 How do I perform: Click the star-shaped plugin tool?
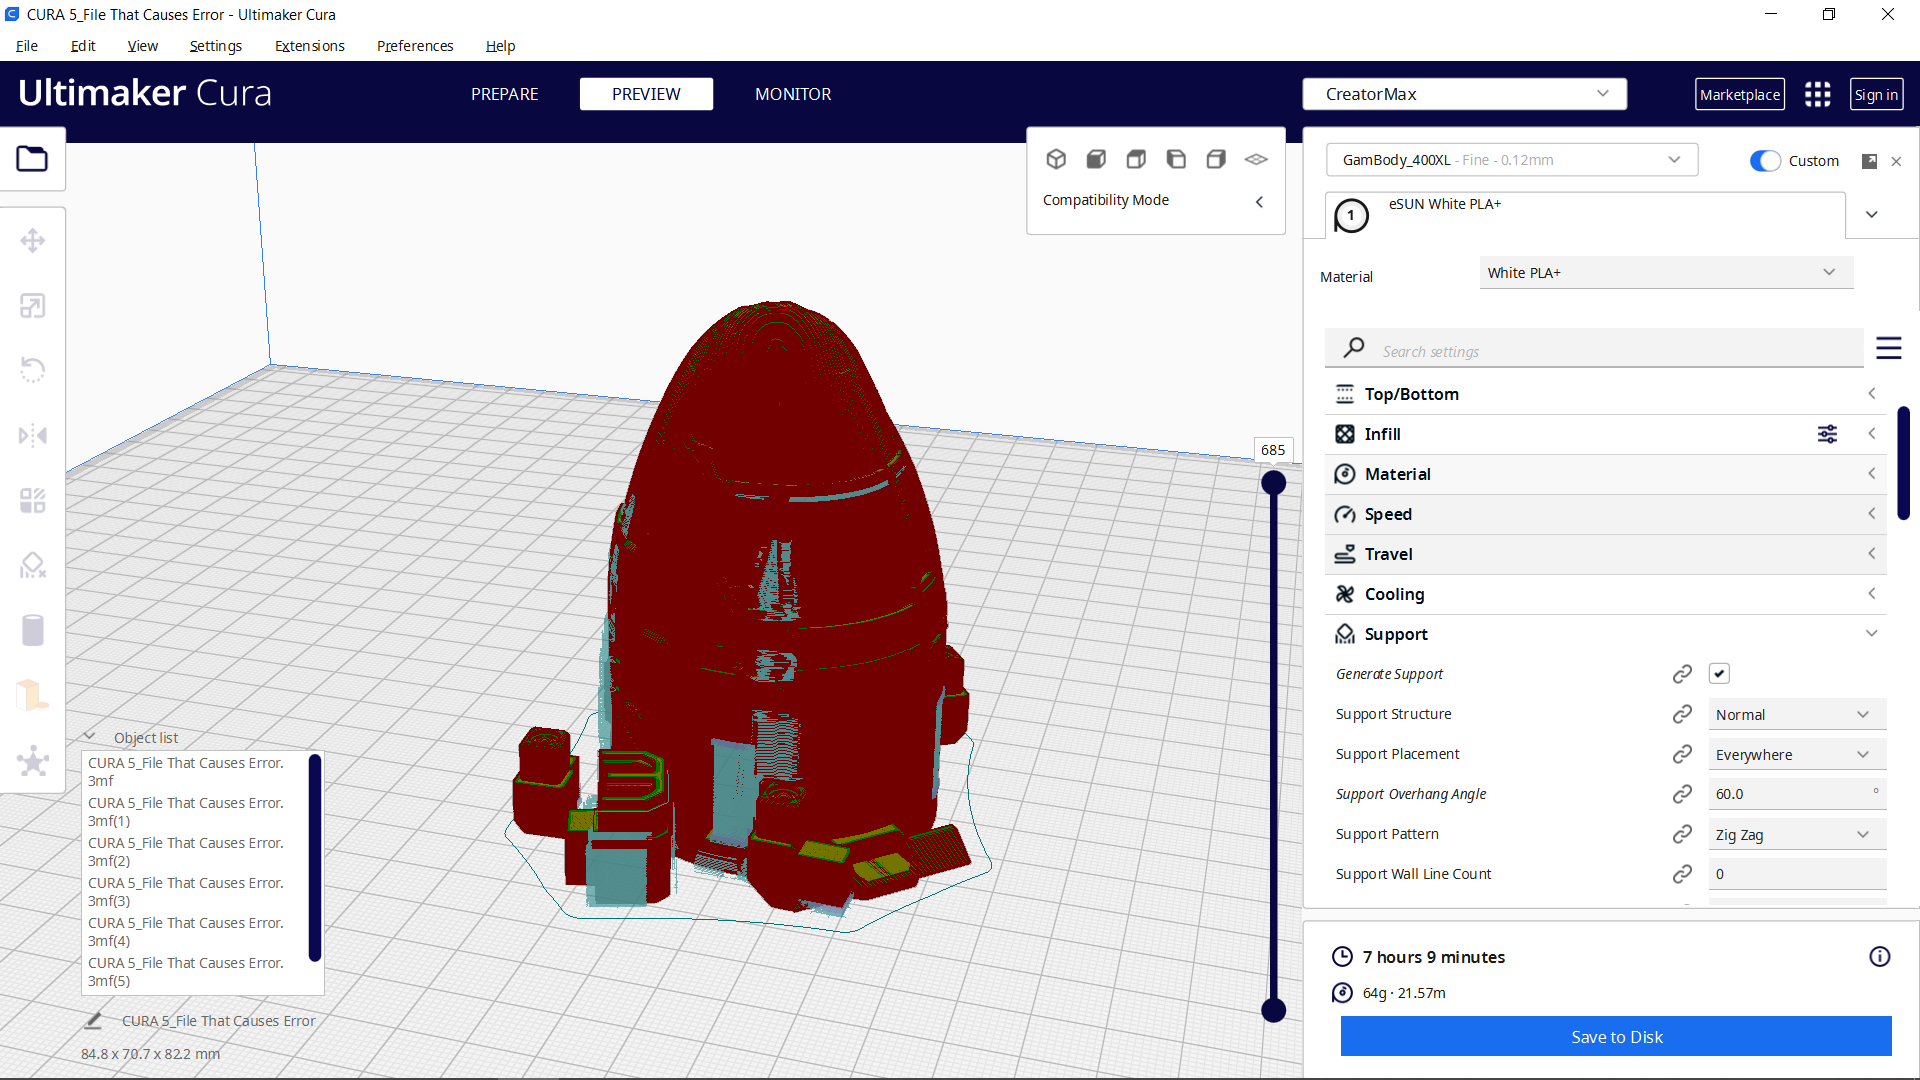click(32, 760)
